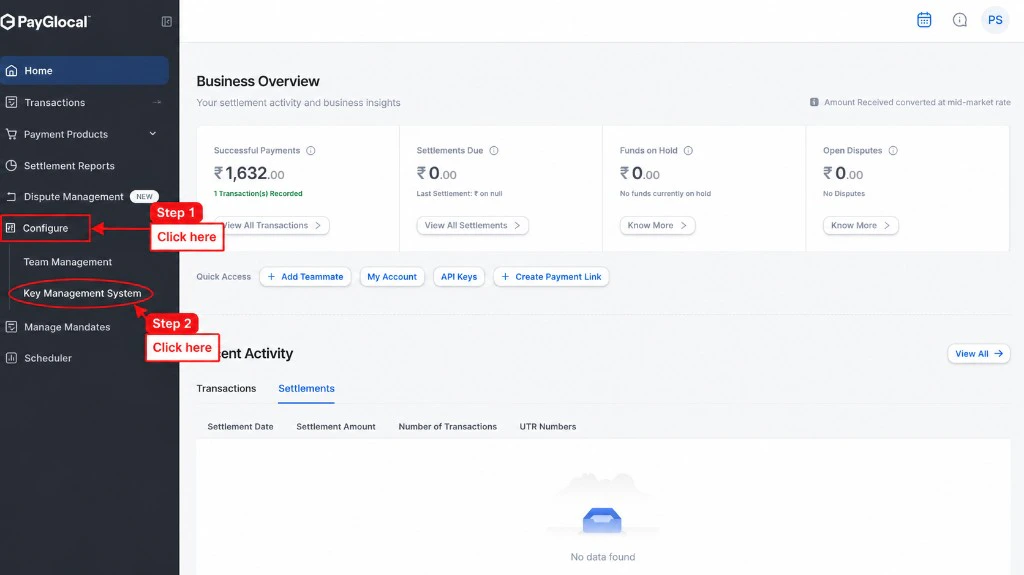Click the PayGlocal logo
Image resolution: width=1024 pixels, height=575 pixels.
[45, 22]
